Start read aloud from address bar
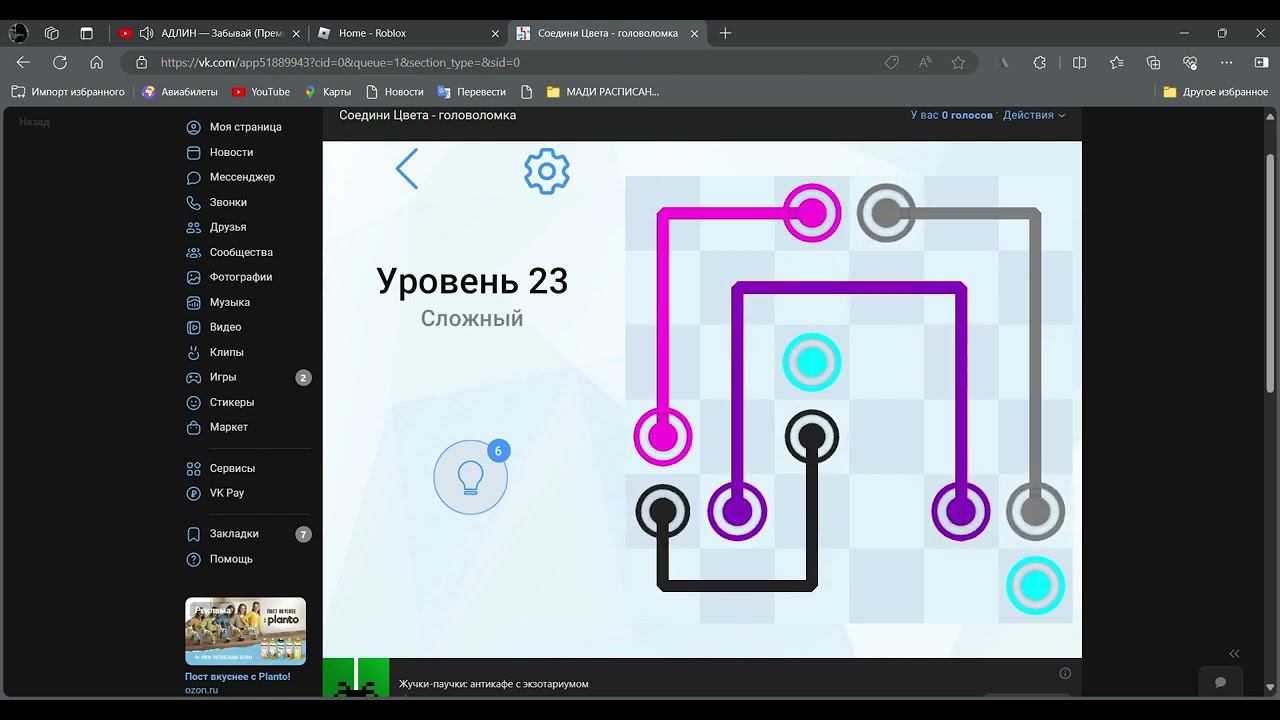 (925, 62)
